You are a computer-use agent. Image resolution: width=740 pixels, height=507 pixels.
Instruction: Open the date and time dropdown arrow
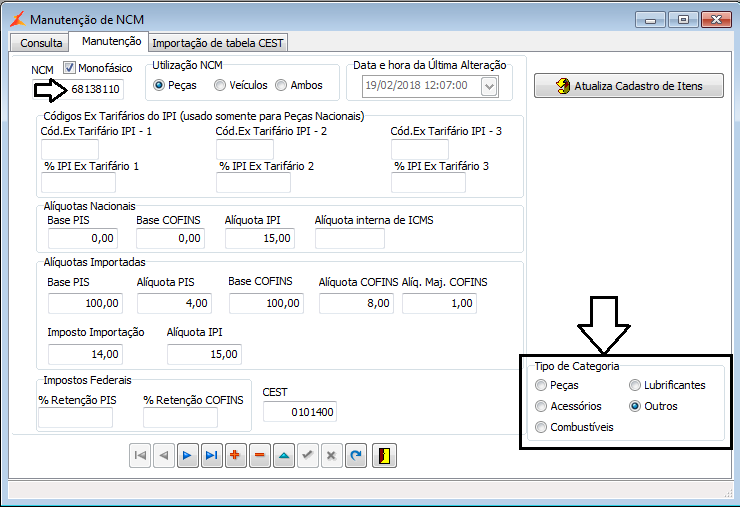(x=489, y=87)
